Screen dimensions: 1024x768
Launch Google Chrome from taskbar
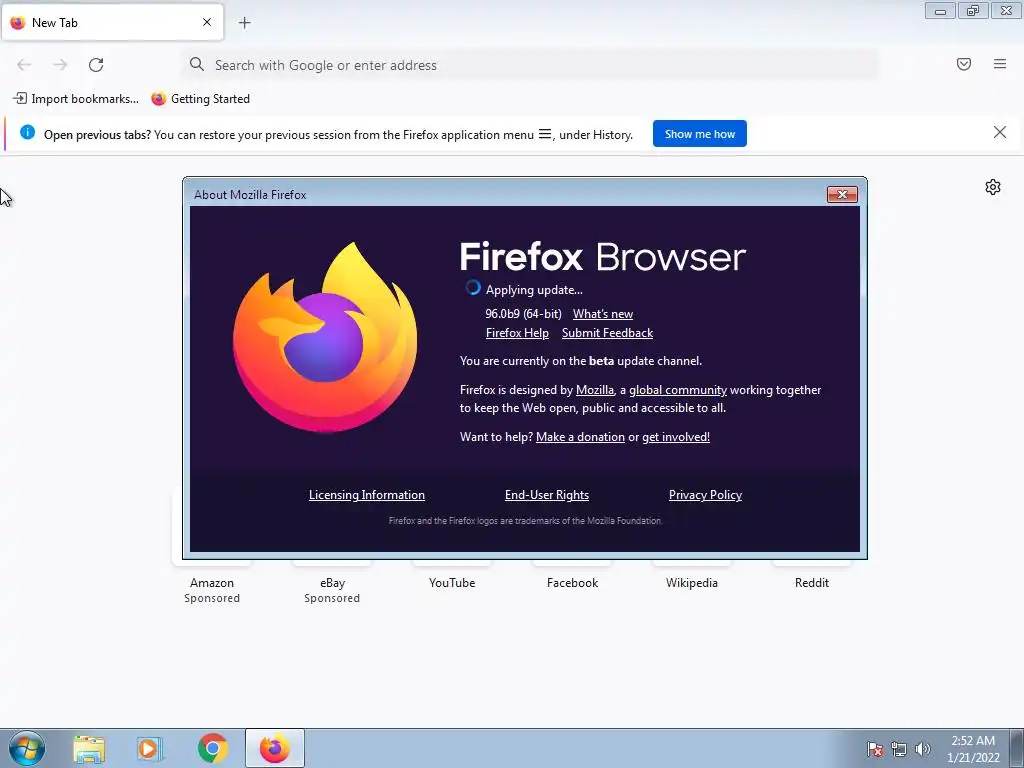[212, 748]
